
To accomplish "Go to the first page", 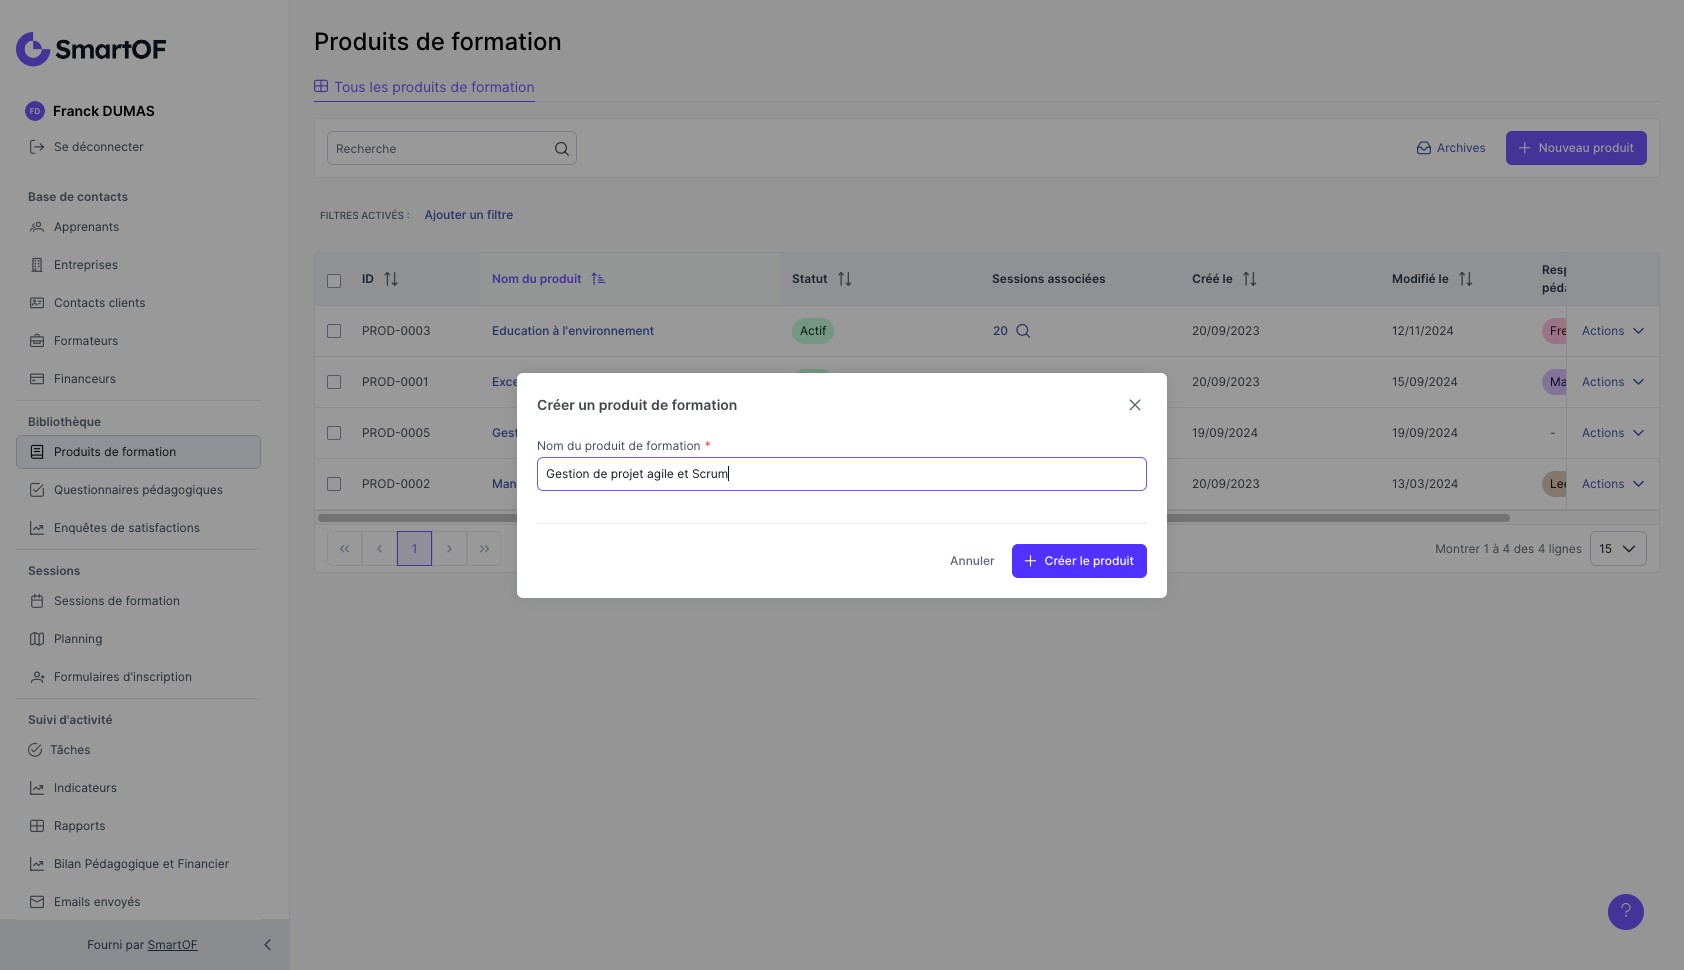I will tap(345, 549).
